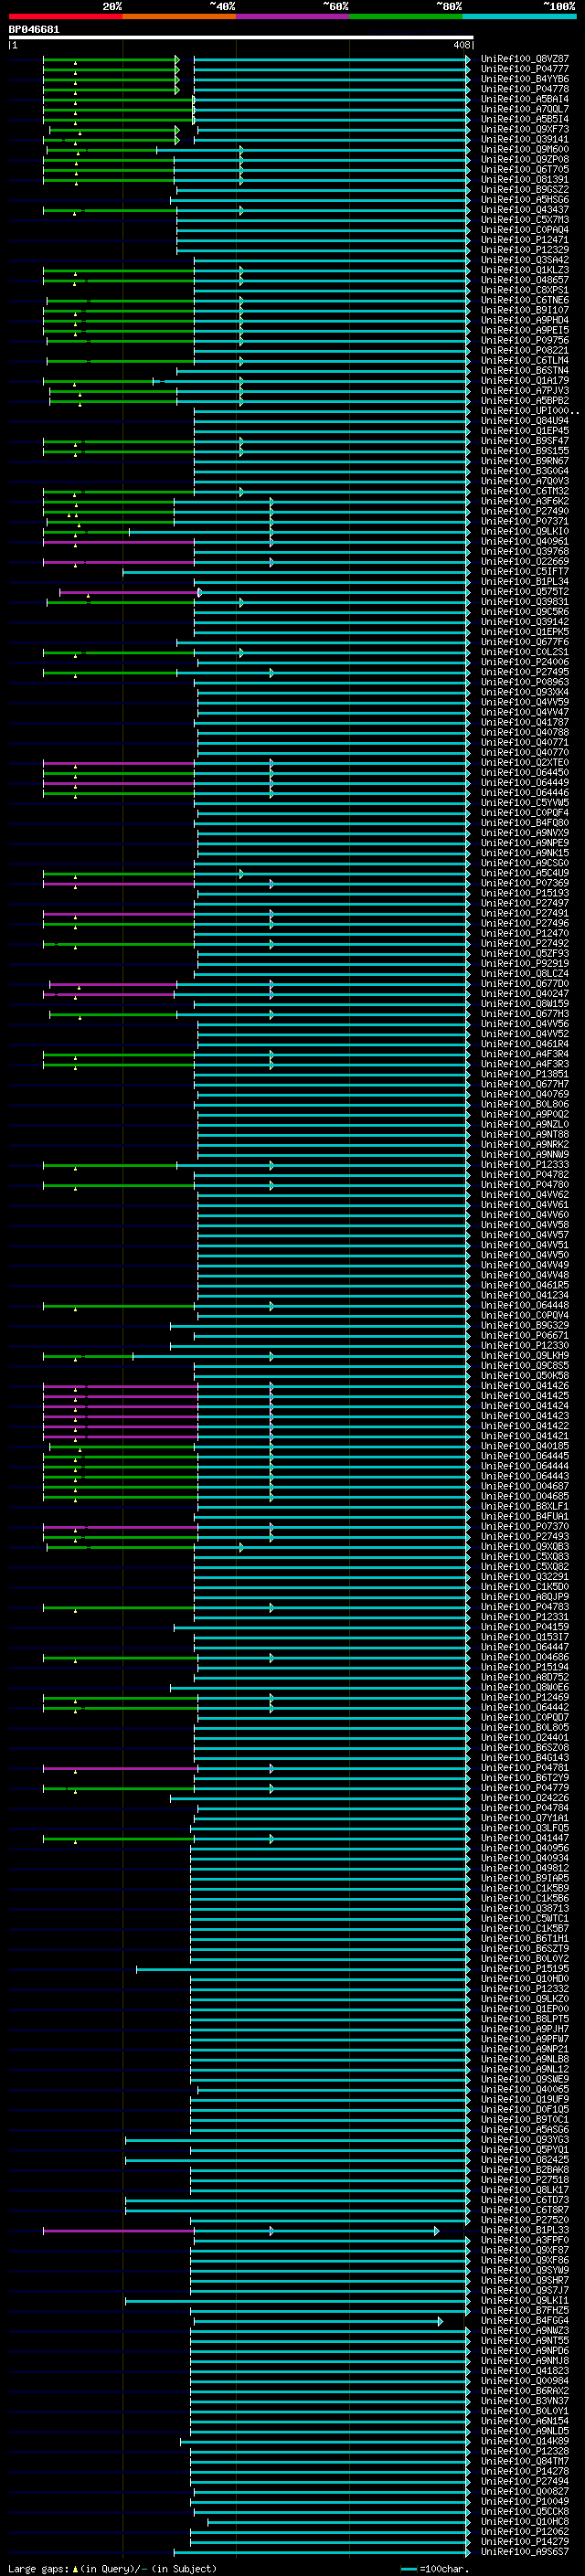Click the green ~80% identity legend segment
This screenshot has height=2576, width=585.
click(x=406, y=16)
